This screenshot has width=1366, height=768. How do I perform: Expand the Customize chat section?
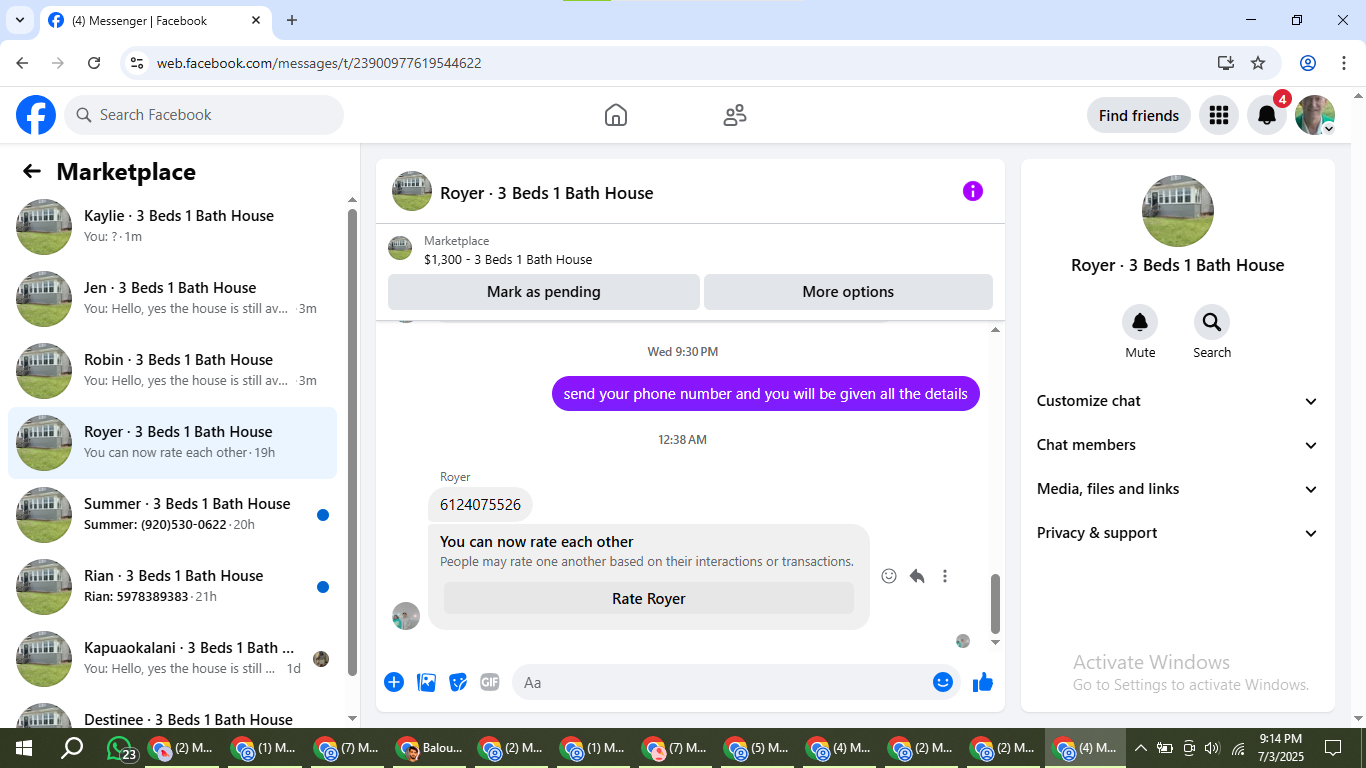(x=1178, y=401)
